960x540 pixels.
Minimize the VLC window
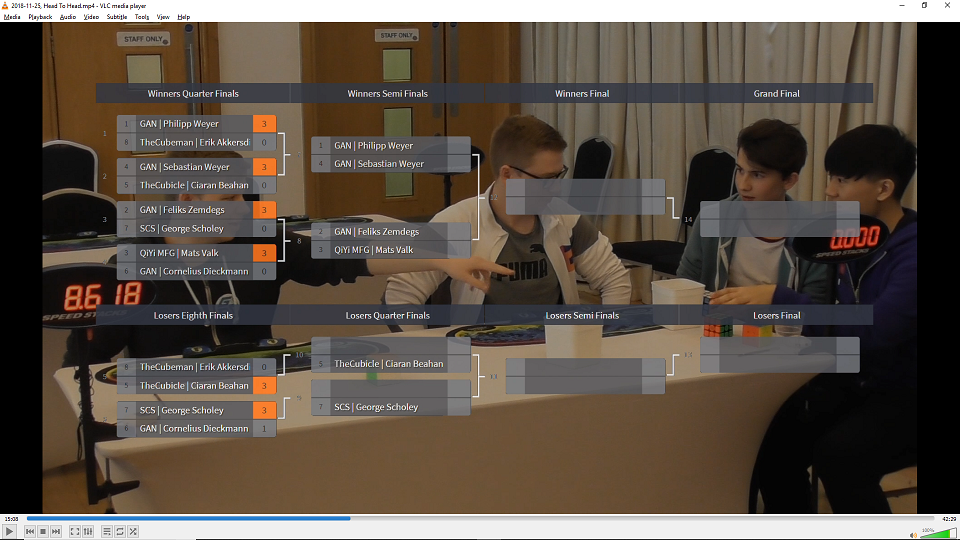pos(902,6)
